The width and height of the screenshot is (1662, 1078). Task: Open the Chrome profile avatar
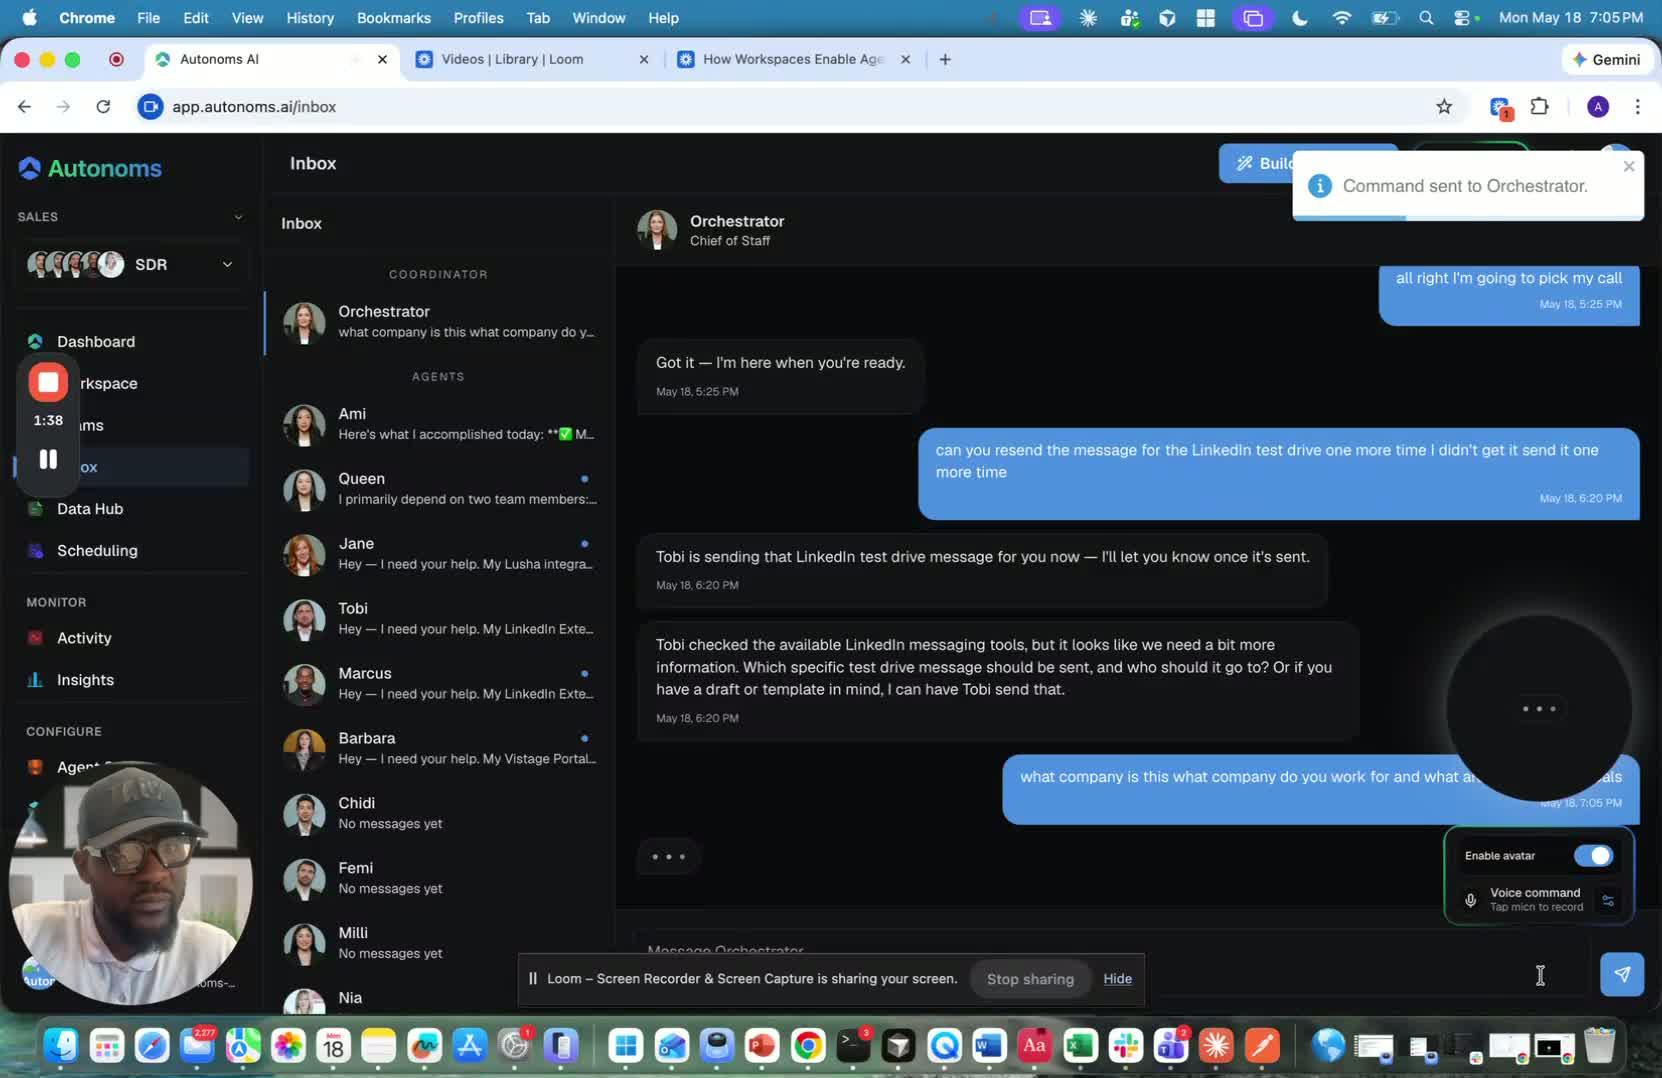(x=1598, y=107)
